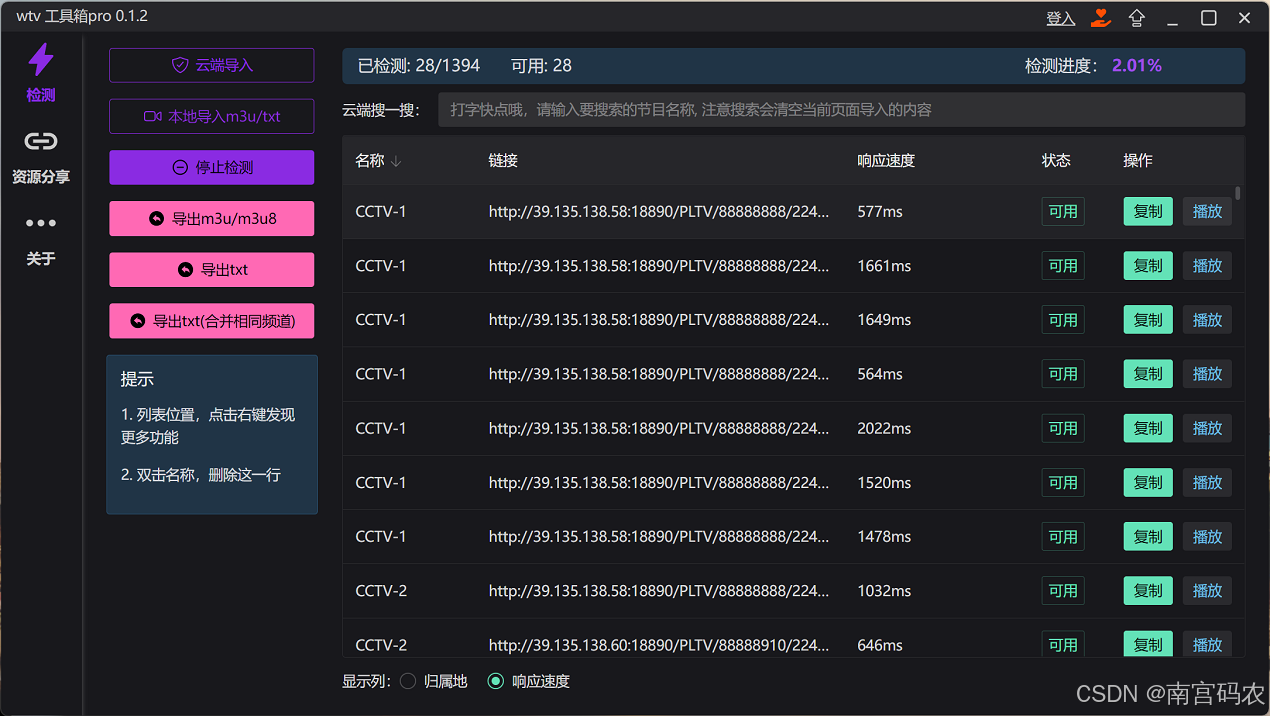Sort by the 名称 column arrow
The height and width of the screenshot is (716, 1270).
click(396, 161)
